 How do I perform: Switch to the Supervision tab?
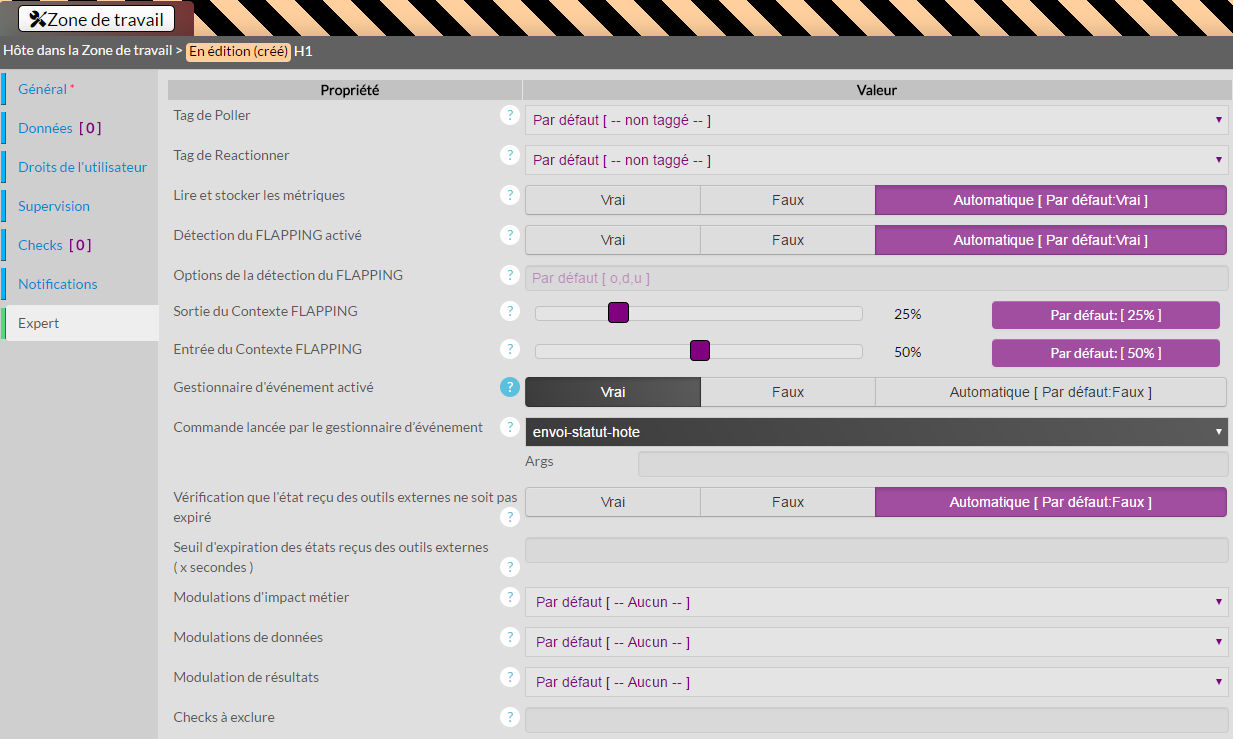(x=54, y=206)
